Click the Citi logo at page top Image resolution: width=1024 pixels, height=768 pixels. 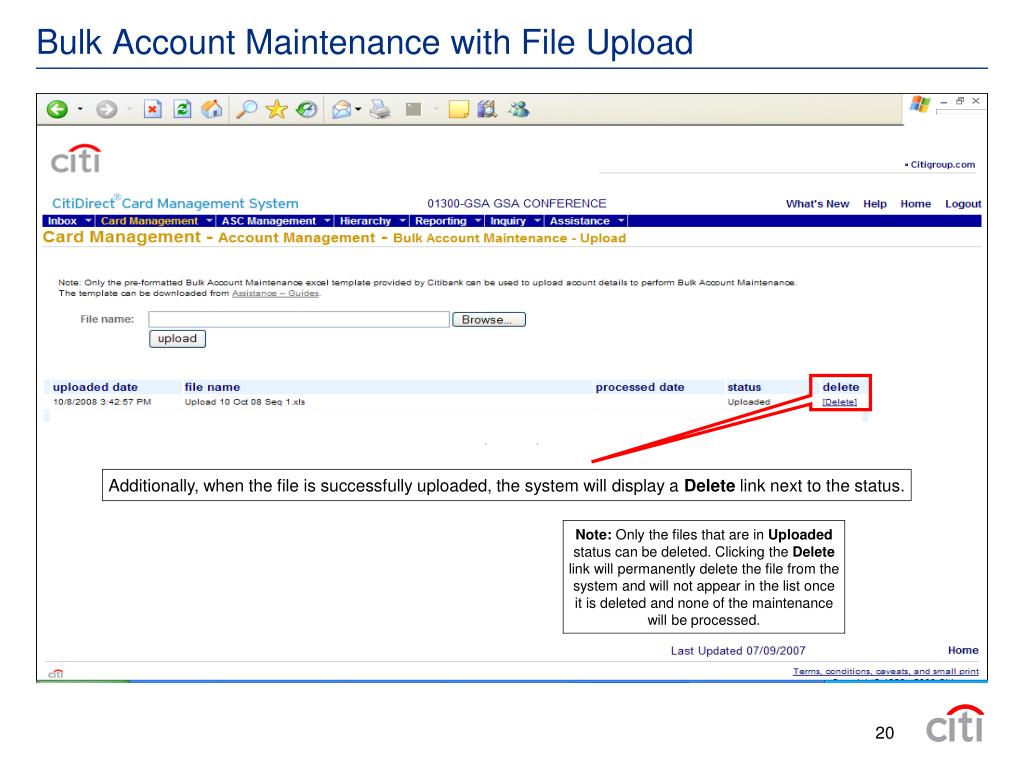coord(76,159)
